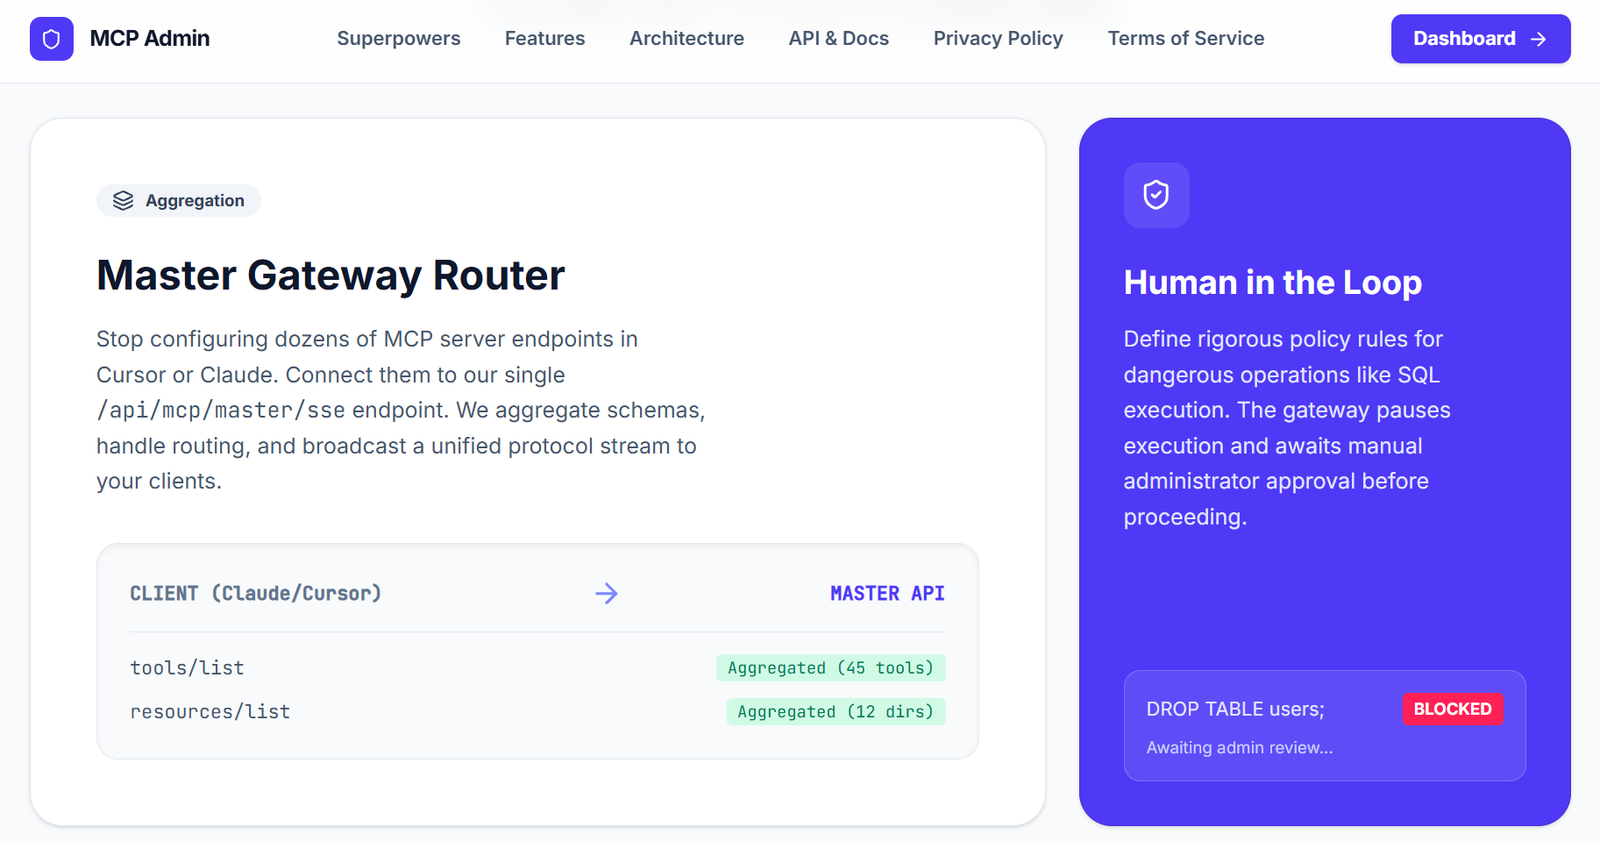This screenshot has width=1600, height=843.
Task: Click the Aggregation badge
Action: click(179, 201)
